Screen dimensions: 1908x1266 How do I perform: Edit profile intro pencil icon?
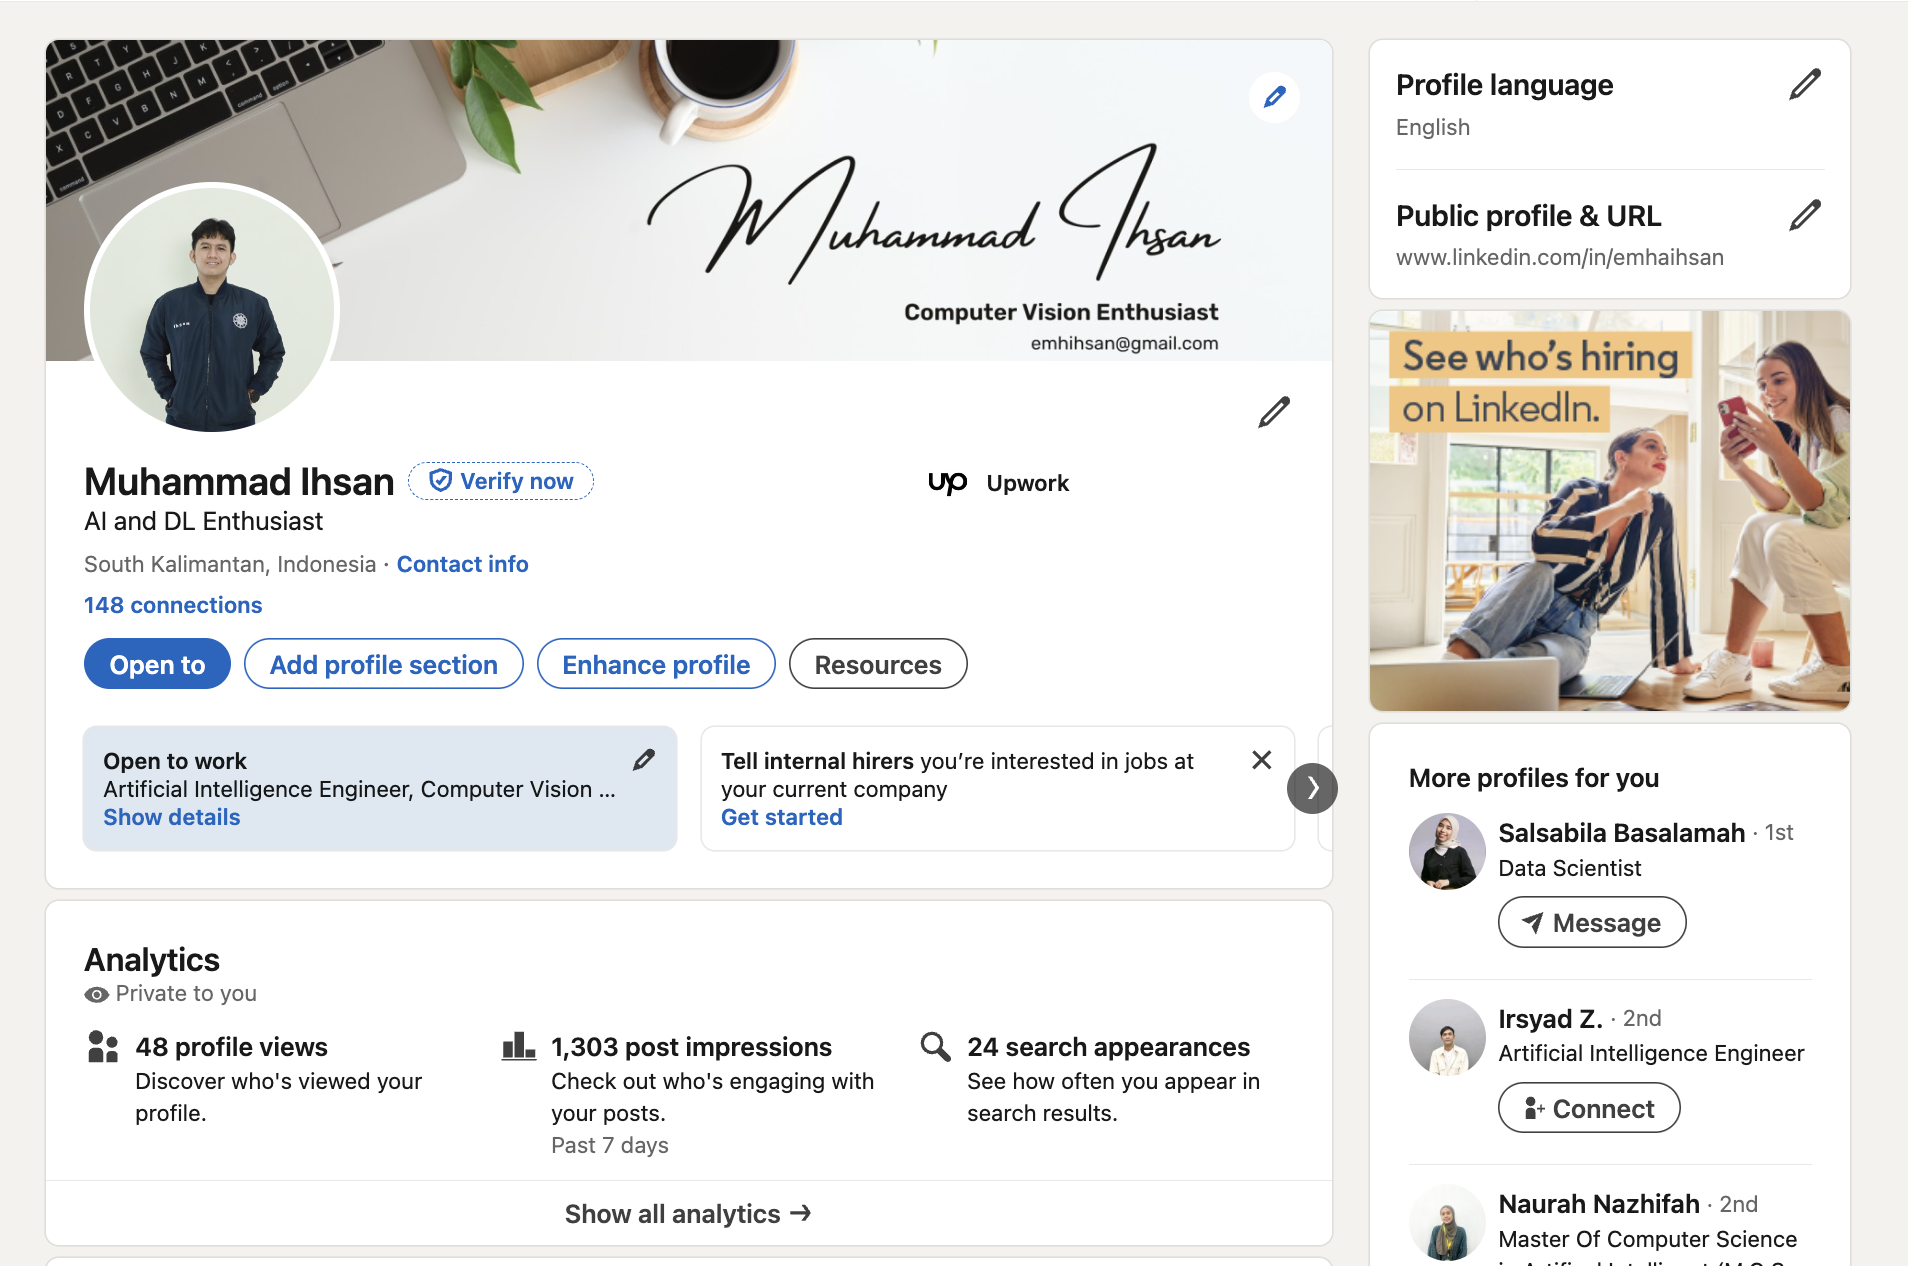click(x=1274, y=412)
